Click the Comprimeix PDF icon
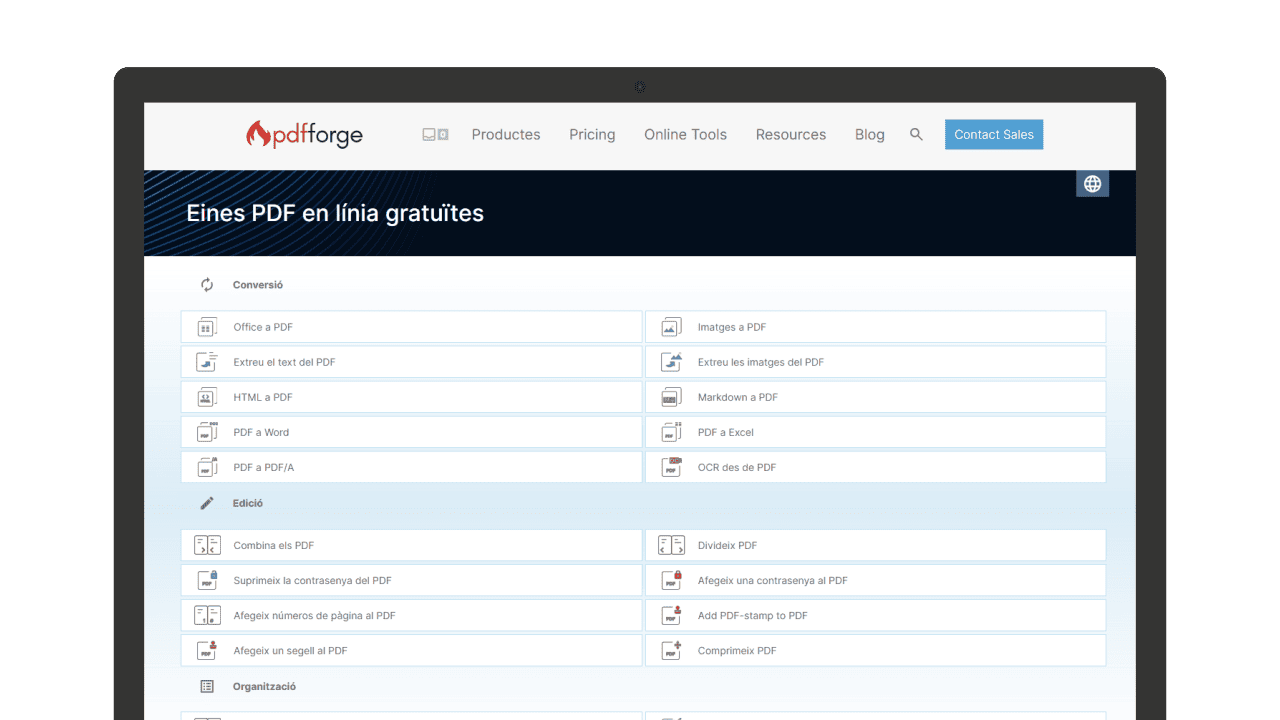This screenshot has height=720, width=1280. [x=671, y=651]
